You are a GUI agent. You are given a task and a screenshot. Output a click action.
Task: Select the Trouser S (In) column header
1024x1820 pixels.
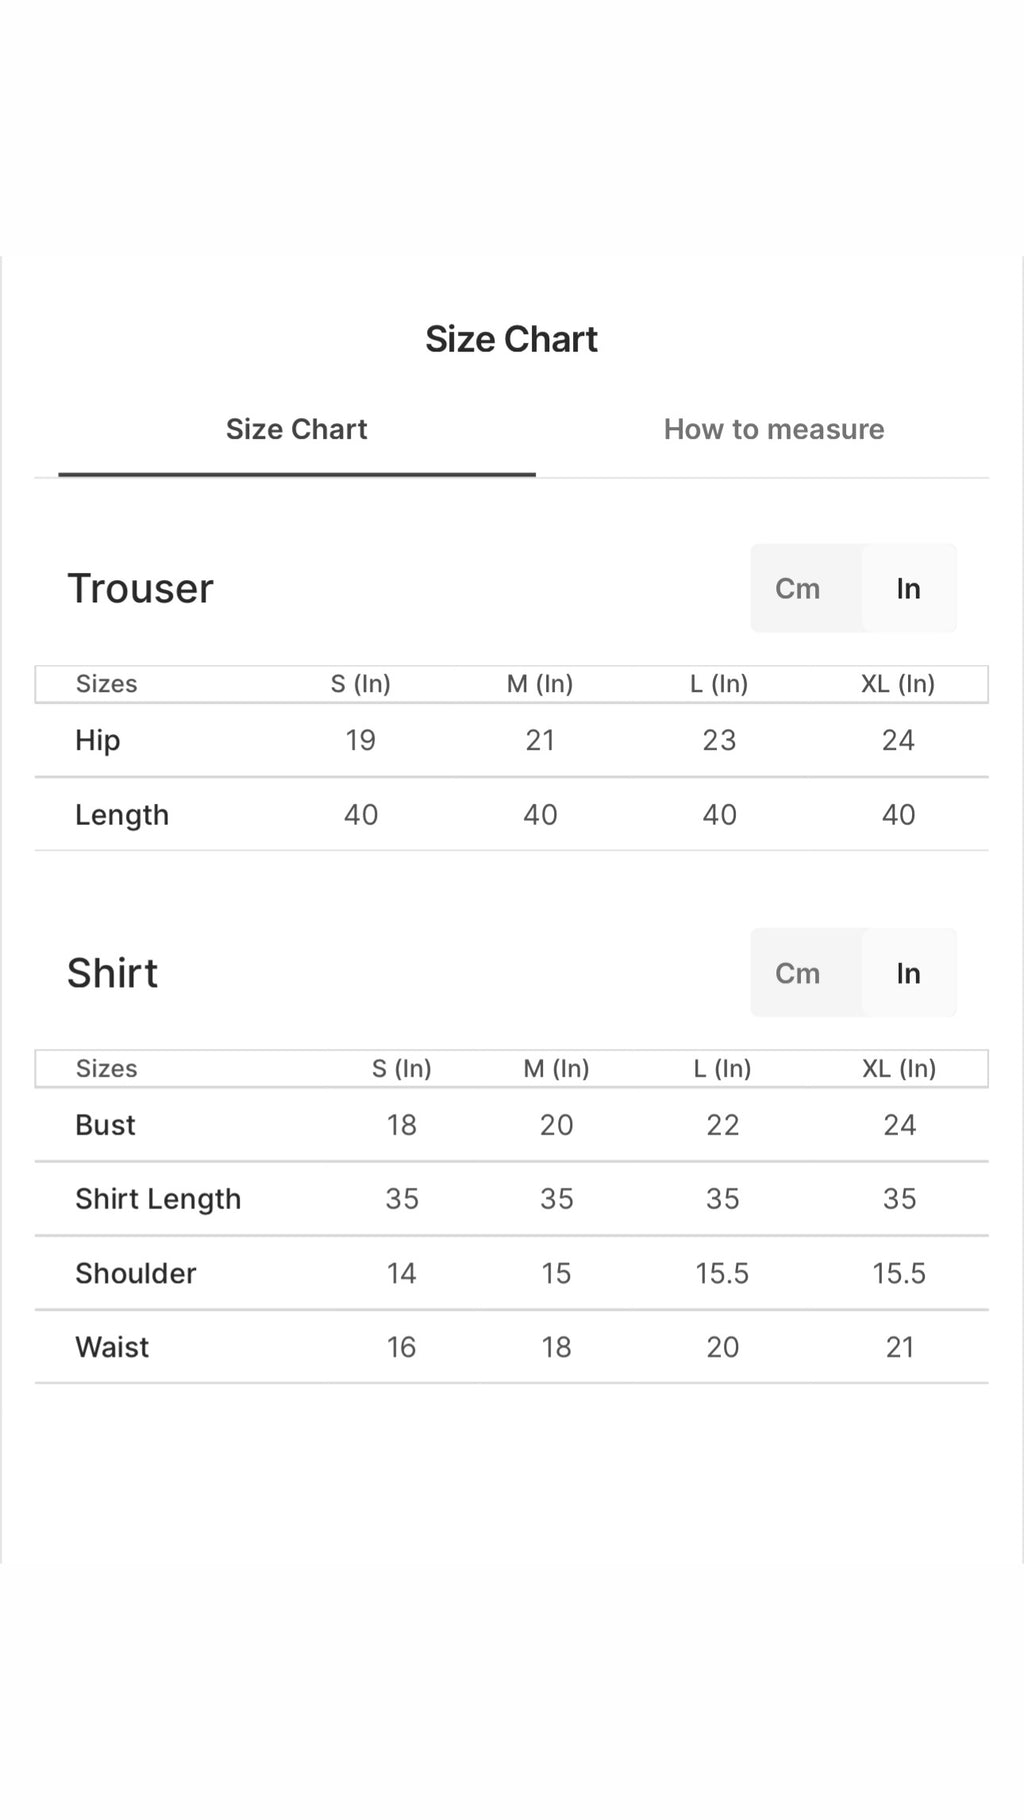360,684
